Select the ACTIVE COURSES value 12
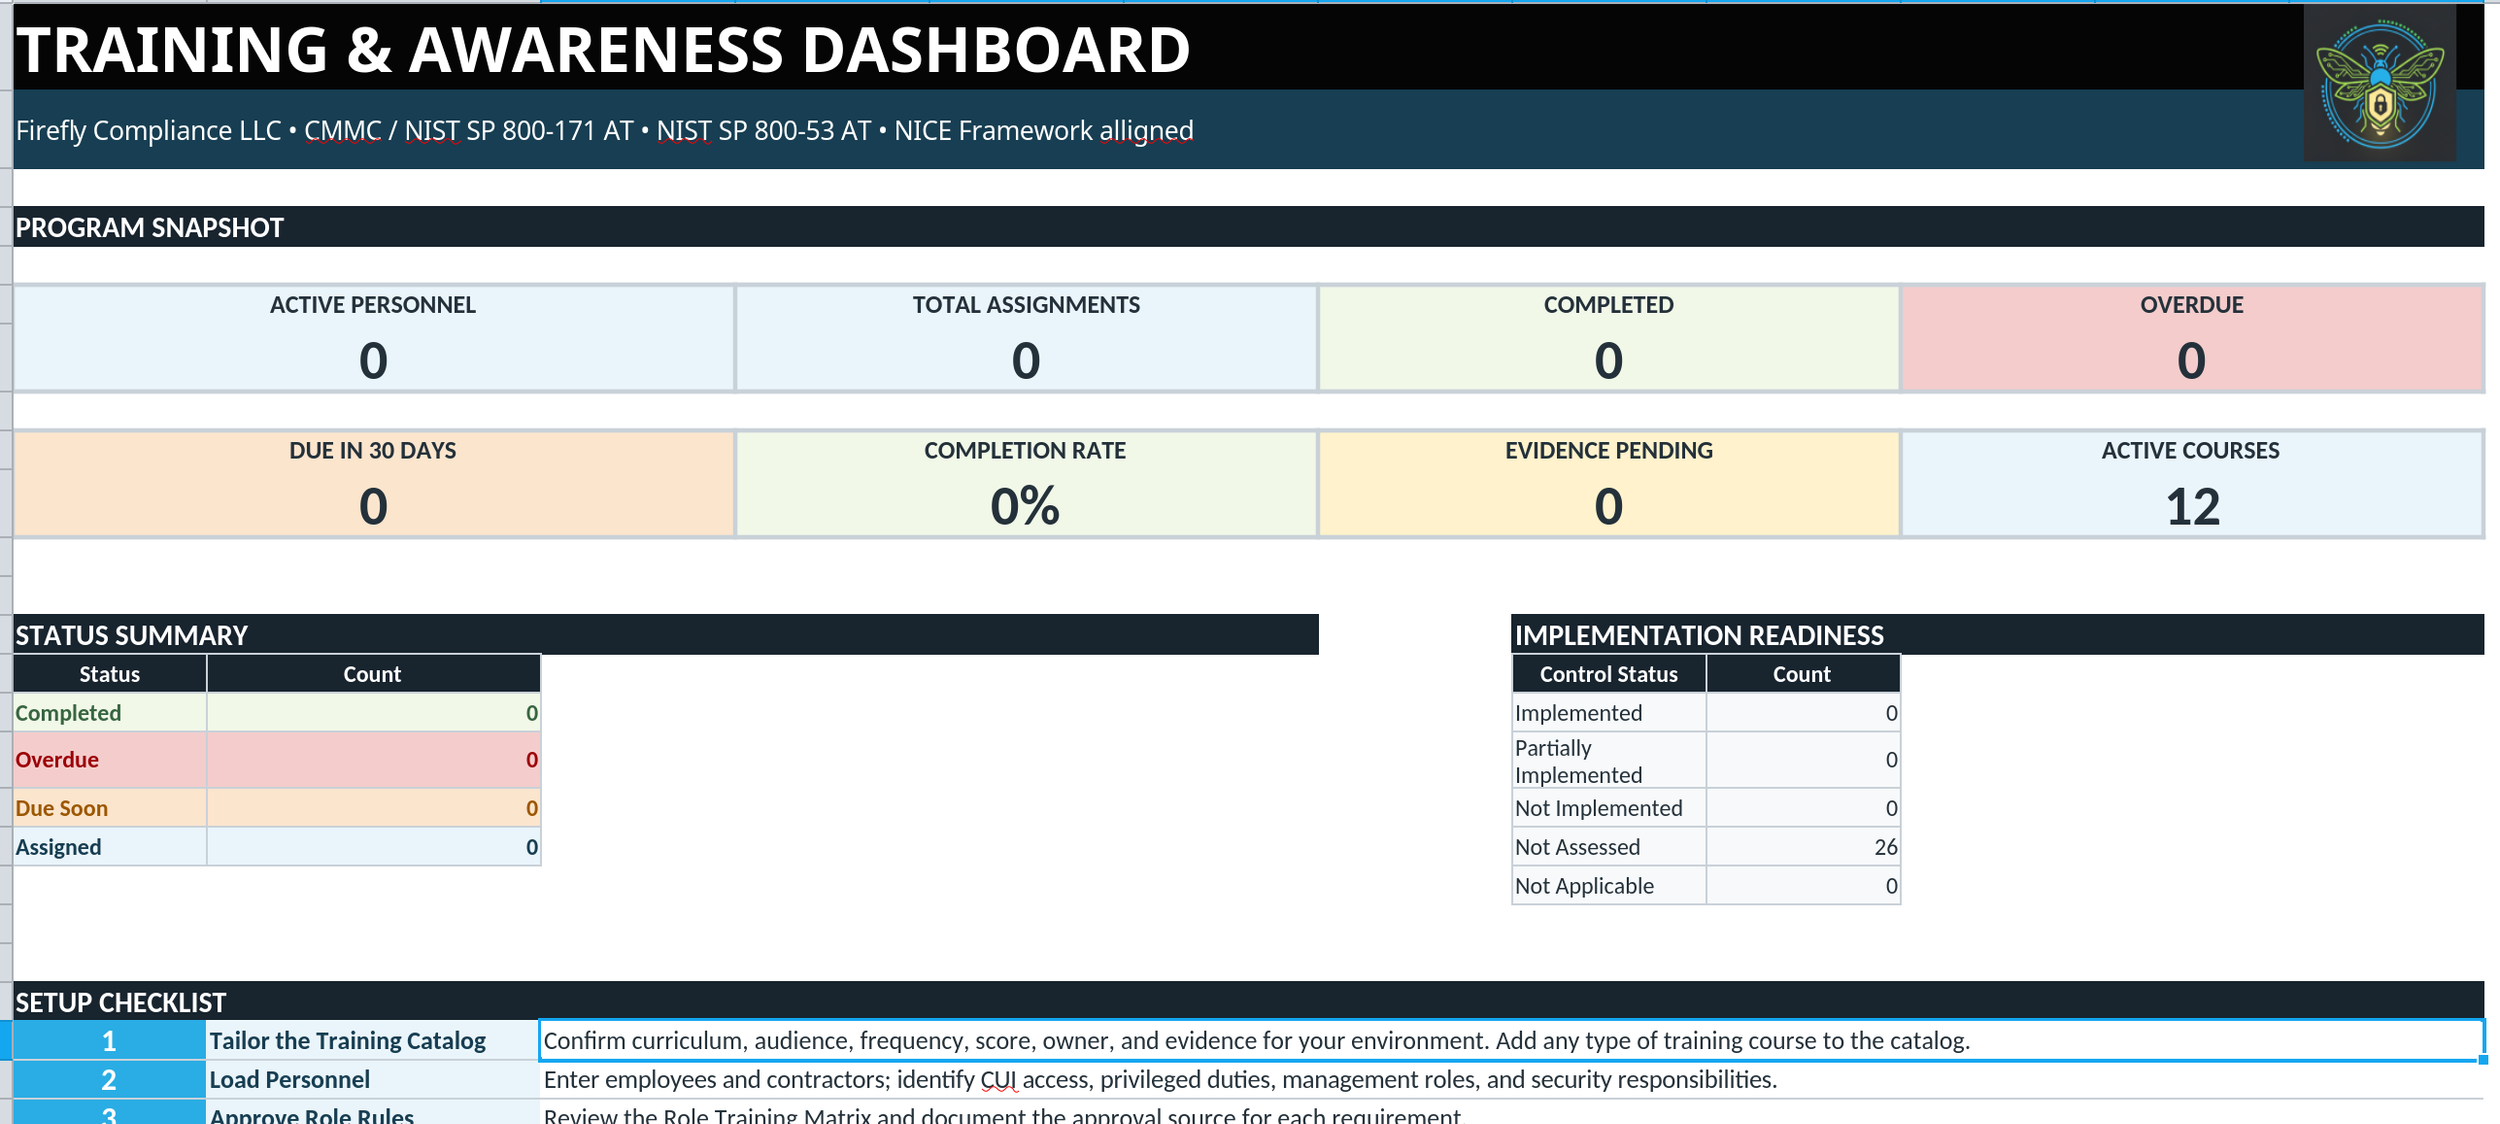Image resolution: width=2500 pixels, height=1124 pixels. (2191, 506)
